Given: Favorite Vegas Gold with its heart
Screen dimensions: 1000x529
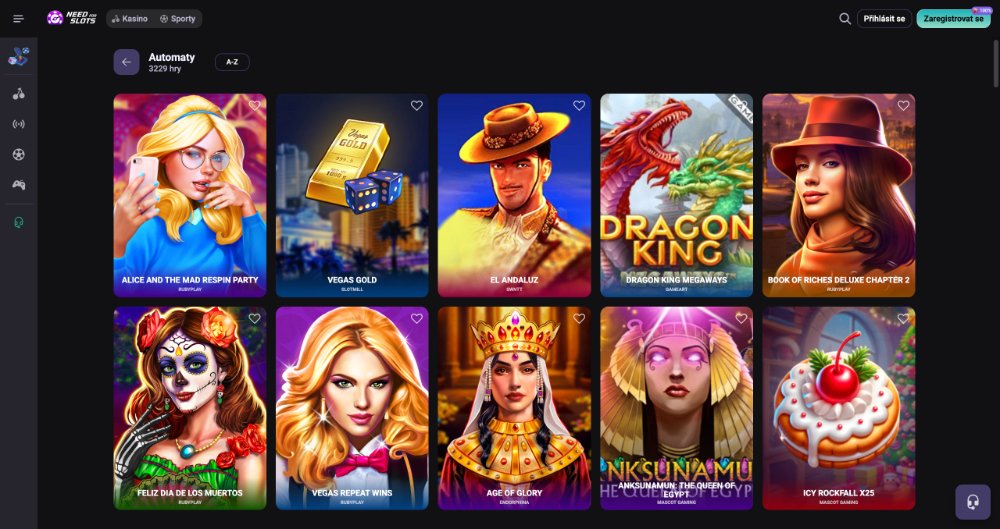Looking at the screenshot, I should tap(416, 105).
